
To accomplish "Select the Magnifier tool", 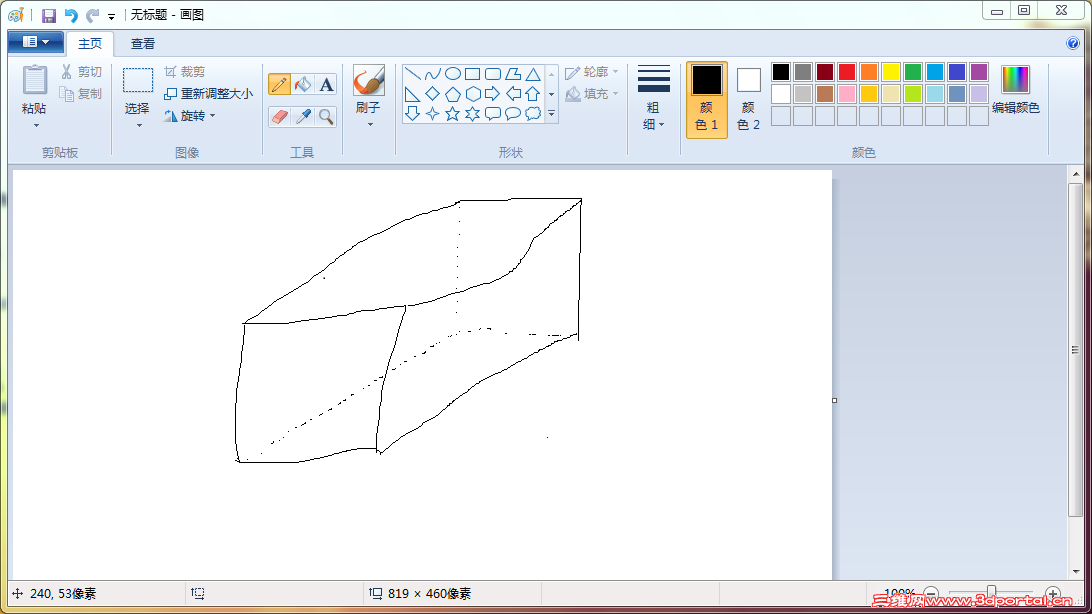I will point(326,116).
